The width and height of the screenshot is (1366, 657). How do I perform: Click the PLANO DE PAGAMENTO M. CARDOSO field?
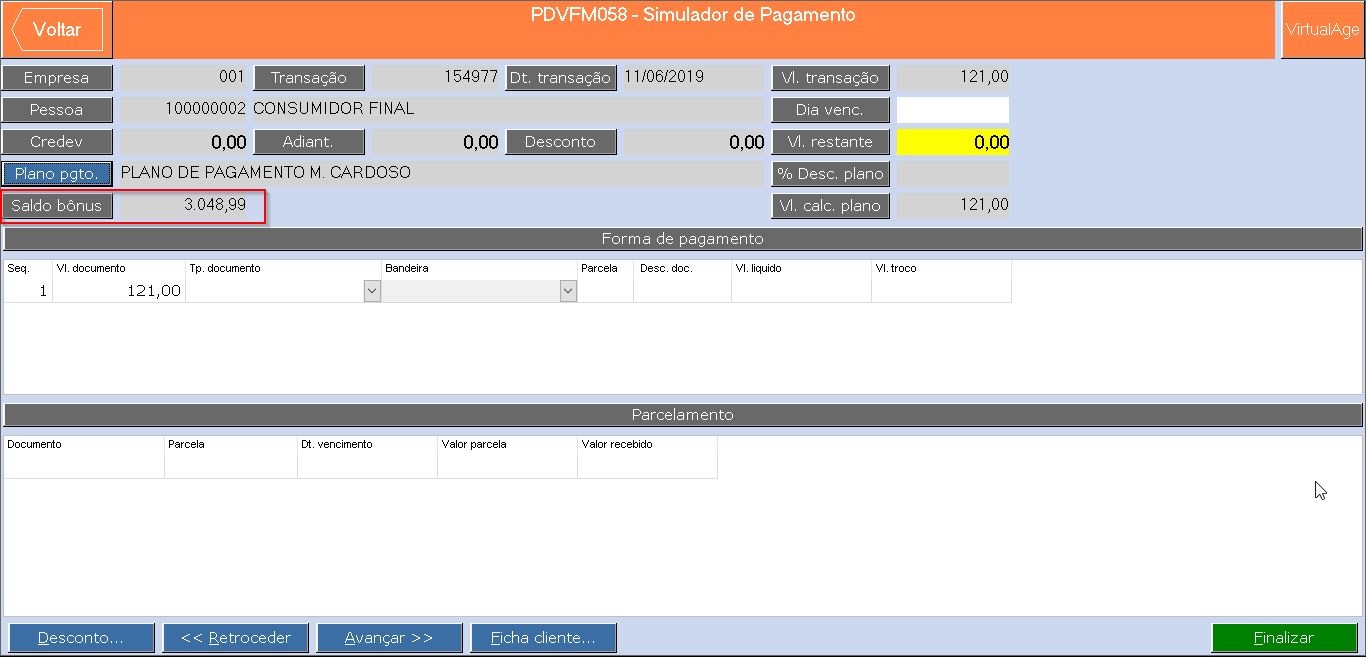[x=441, y=173]
